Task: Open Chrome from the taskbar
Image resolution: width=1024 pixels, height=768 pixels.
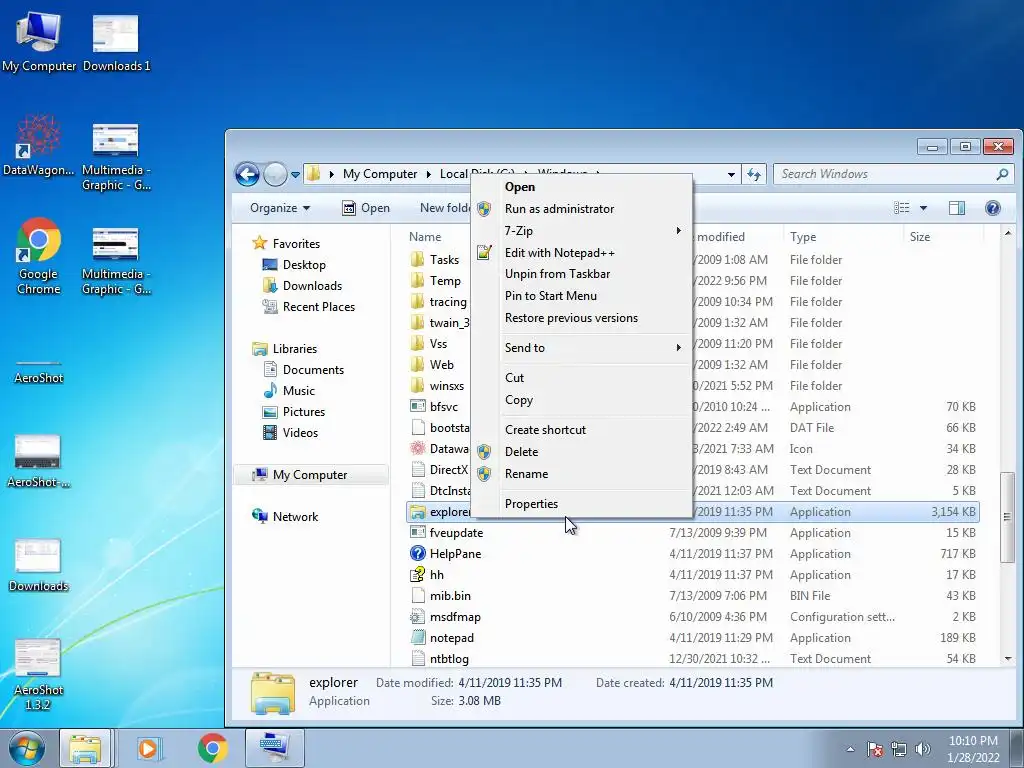Action: point(212,748)
